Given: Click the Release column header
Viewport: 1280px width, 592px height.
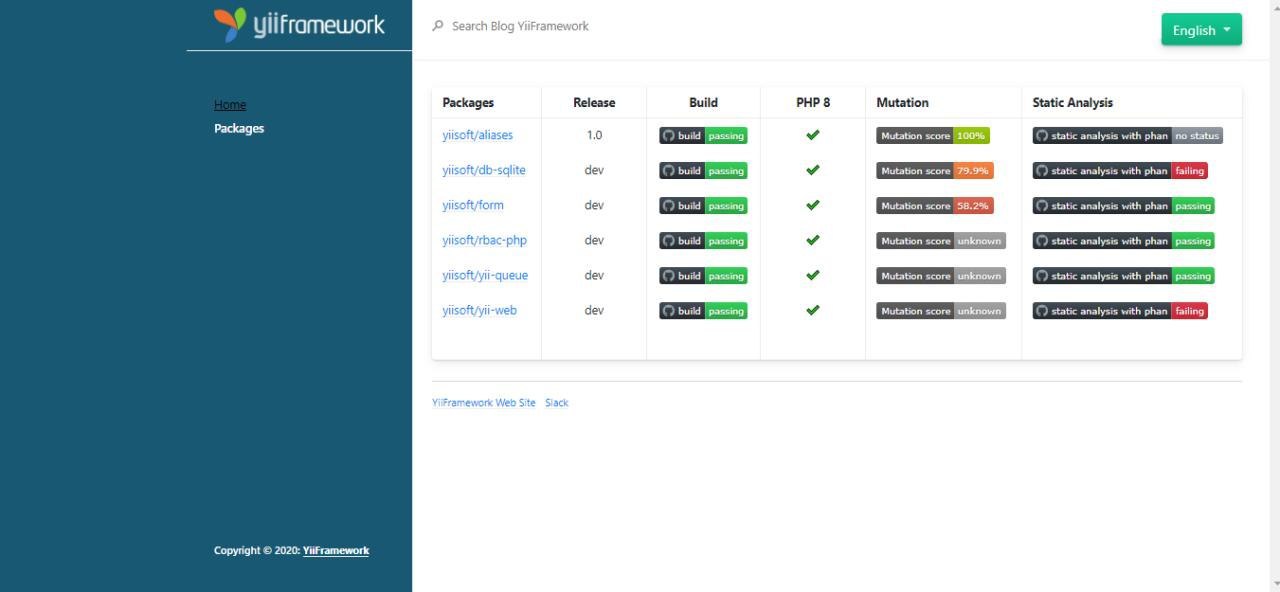Looking at the screenshot, I should click(x=594, y=102).
